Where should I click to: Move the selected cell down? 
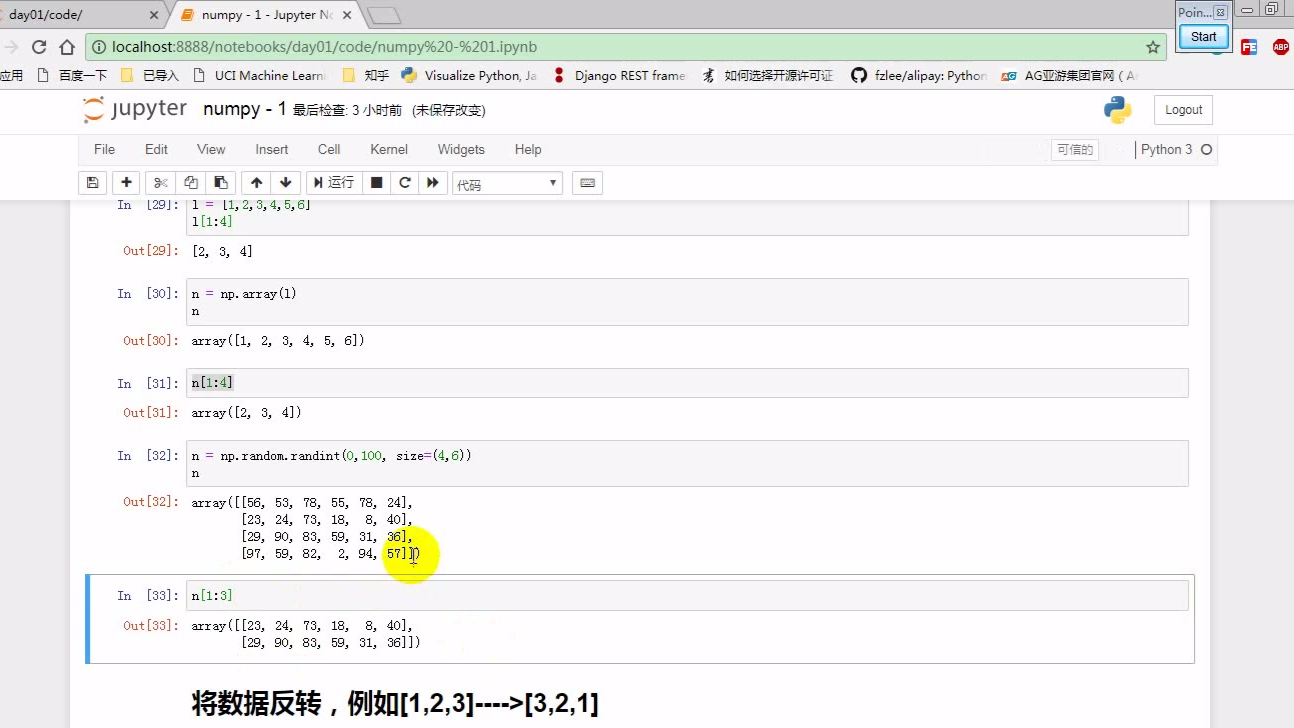(x=286, y=183)
